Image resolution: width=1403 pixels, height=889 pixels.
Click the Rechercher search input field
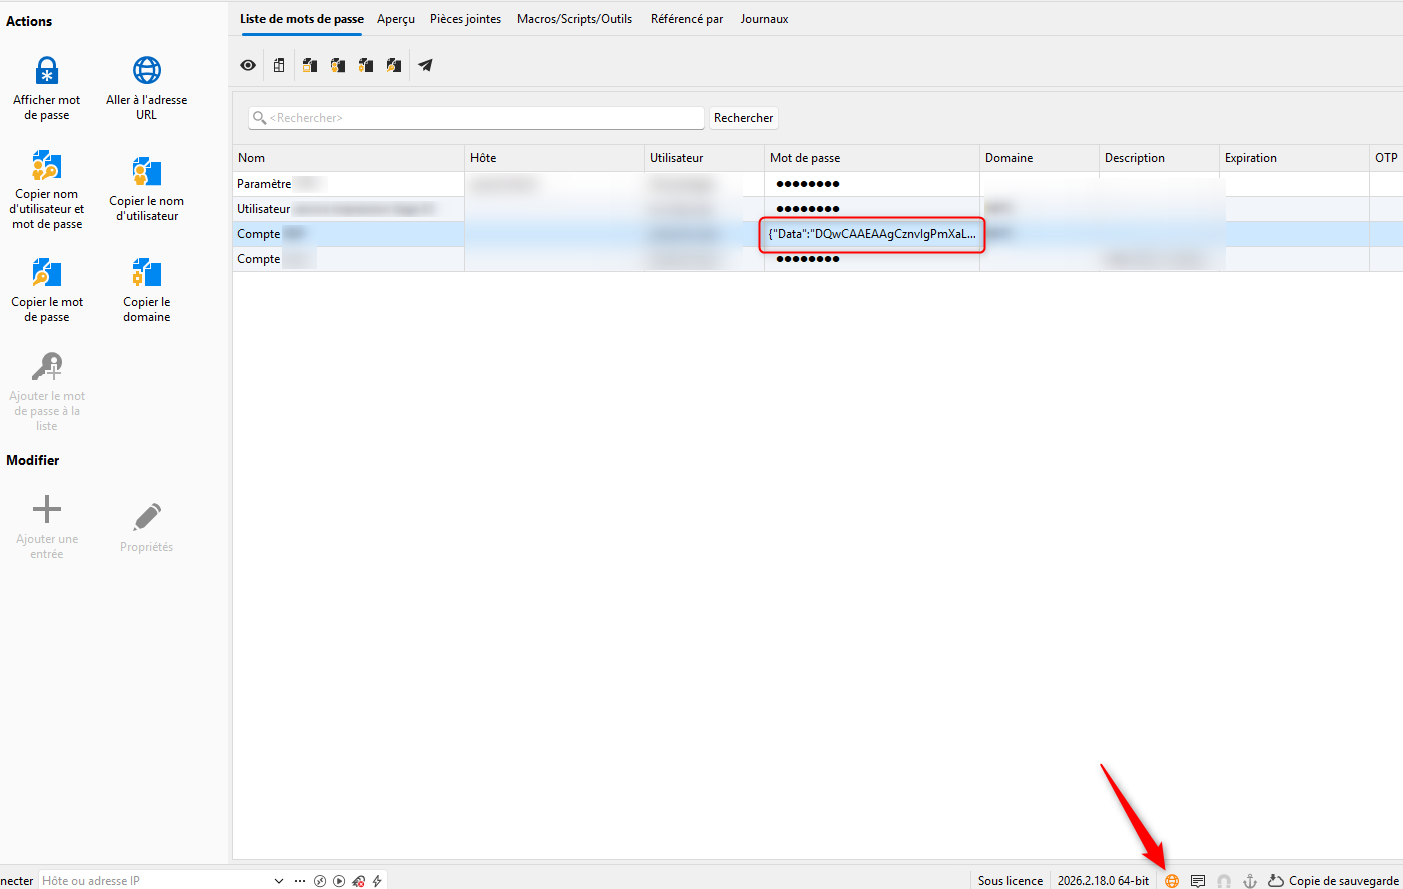click(476, 118)
